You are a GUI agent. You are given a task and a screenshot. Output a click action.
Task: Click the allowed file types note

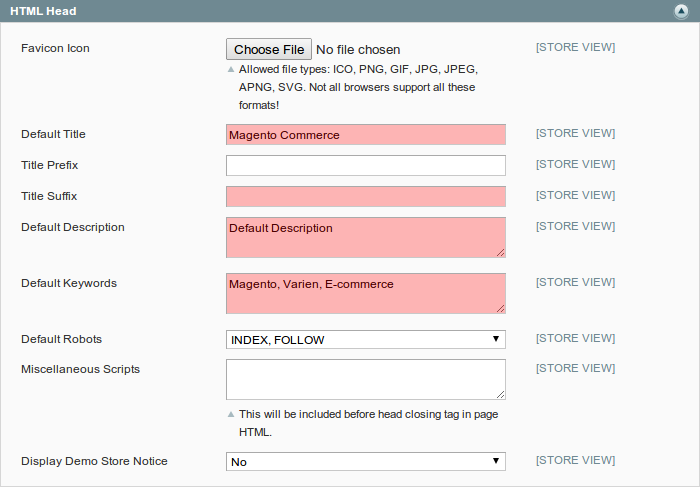coord(358,87)
